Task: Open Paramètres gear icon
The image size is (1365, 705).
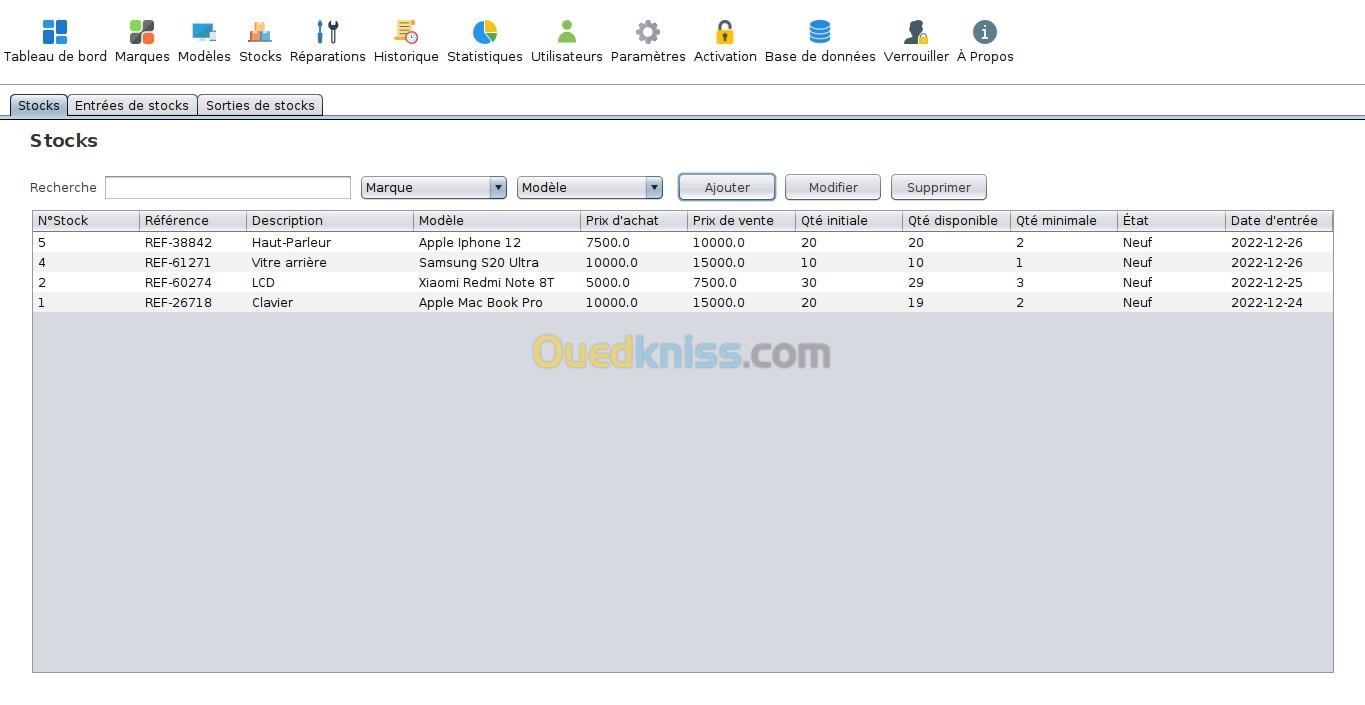Action: pos(648,32)
